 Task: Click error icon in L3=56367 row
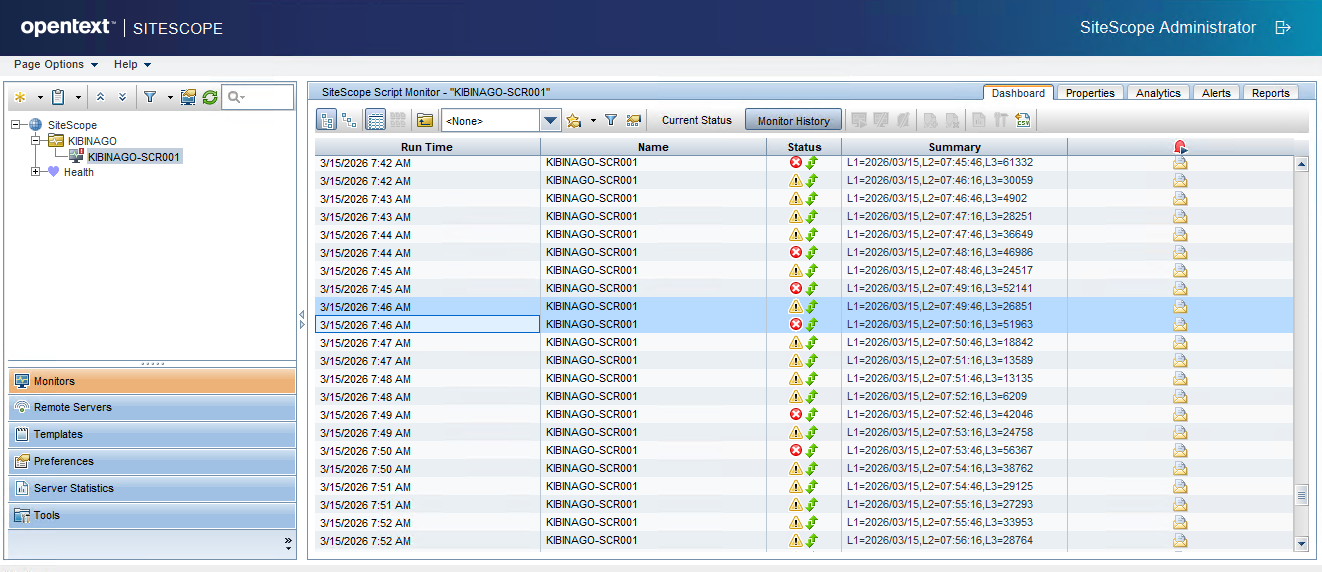point(796,450)
